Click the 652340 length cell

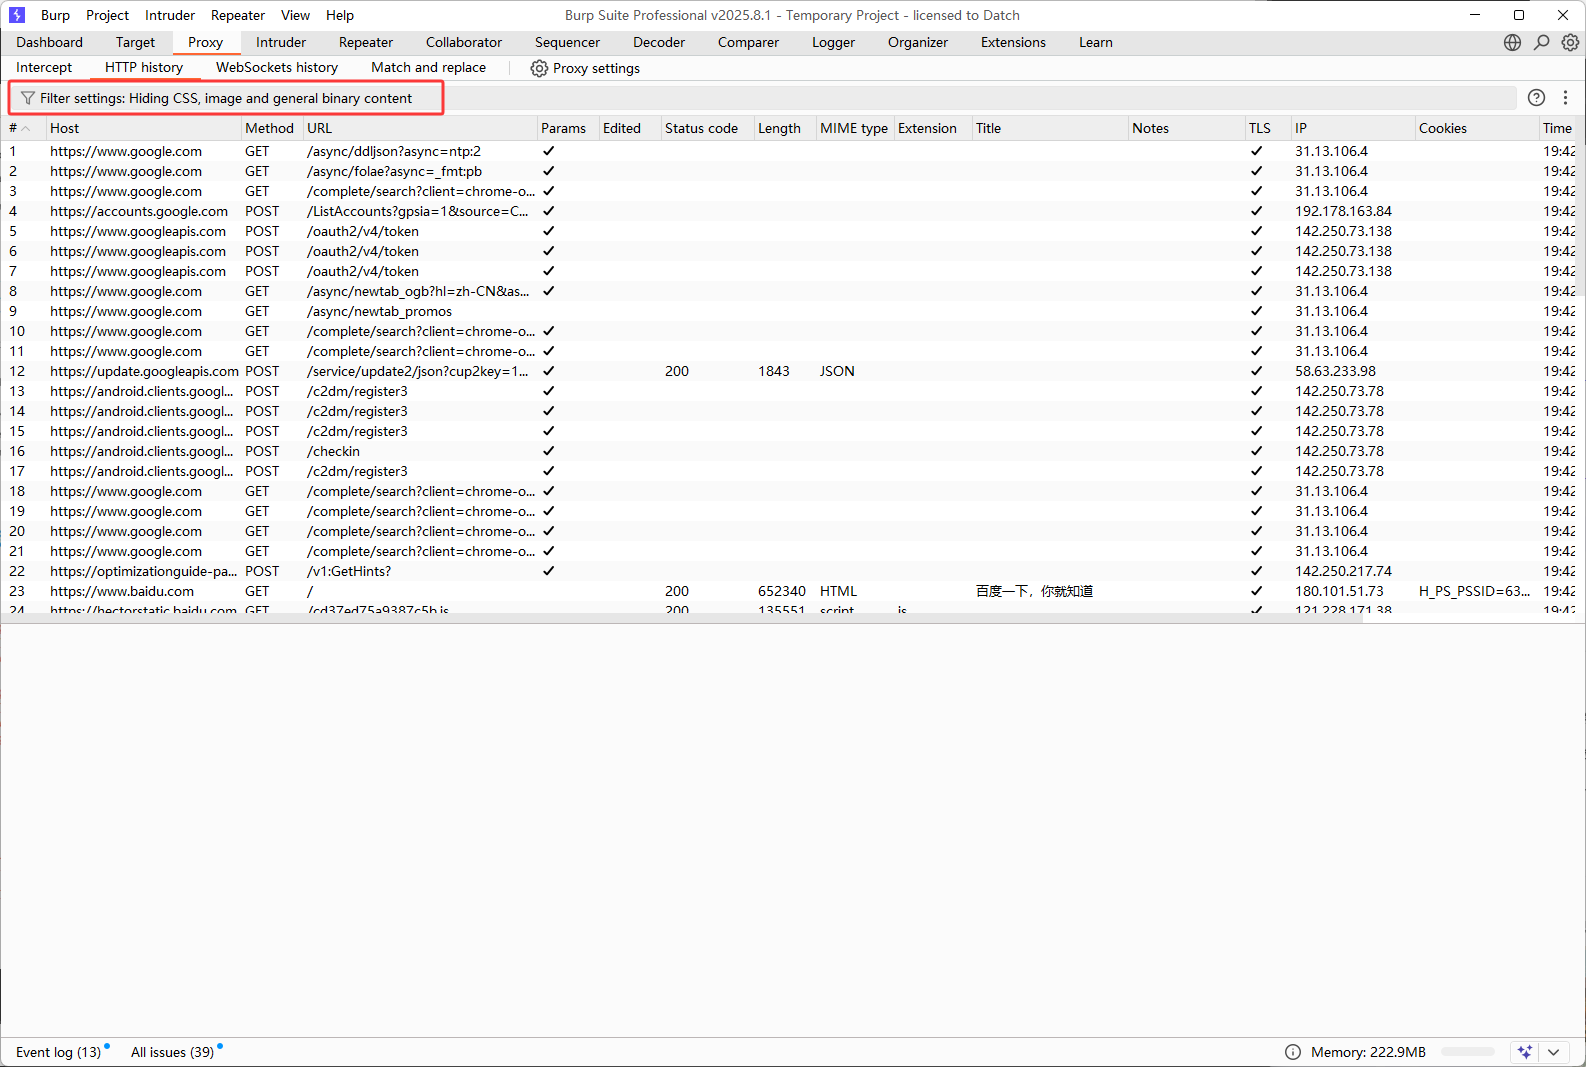[x=782, y=591]
